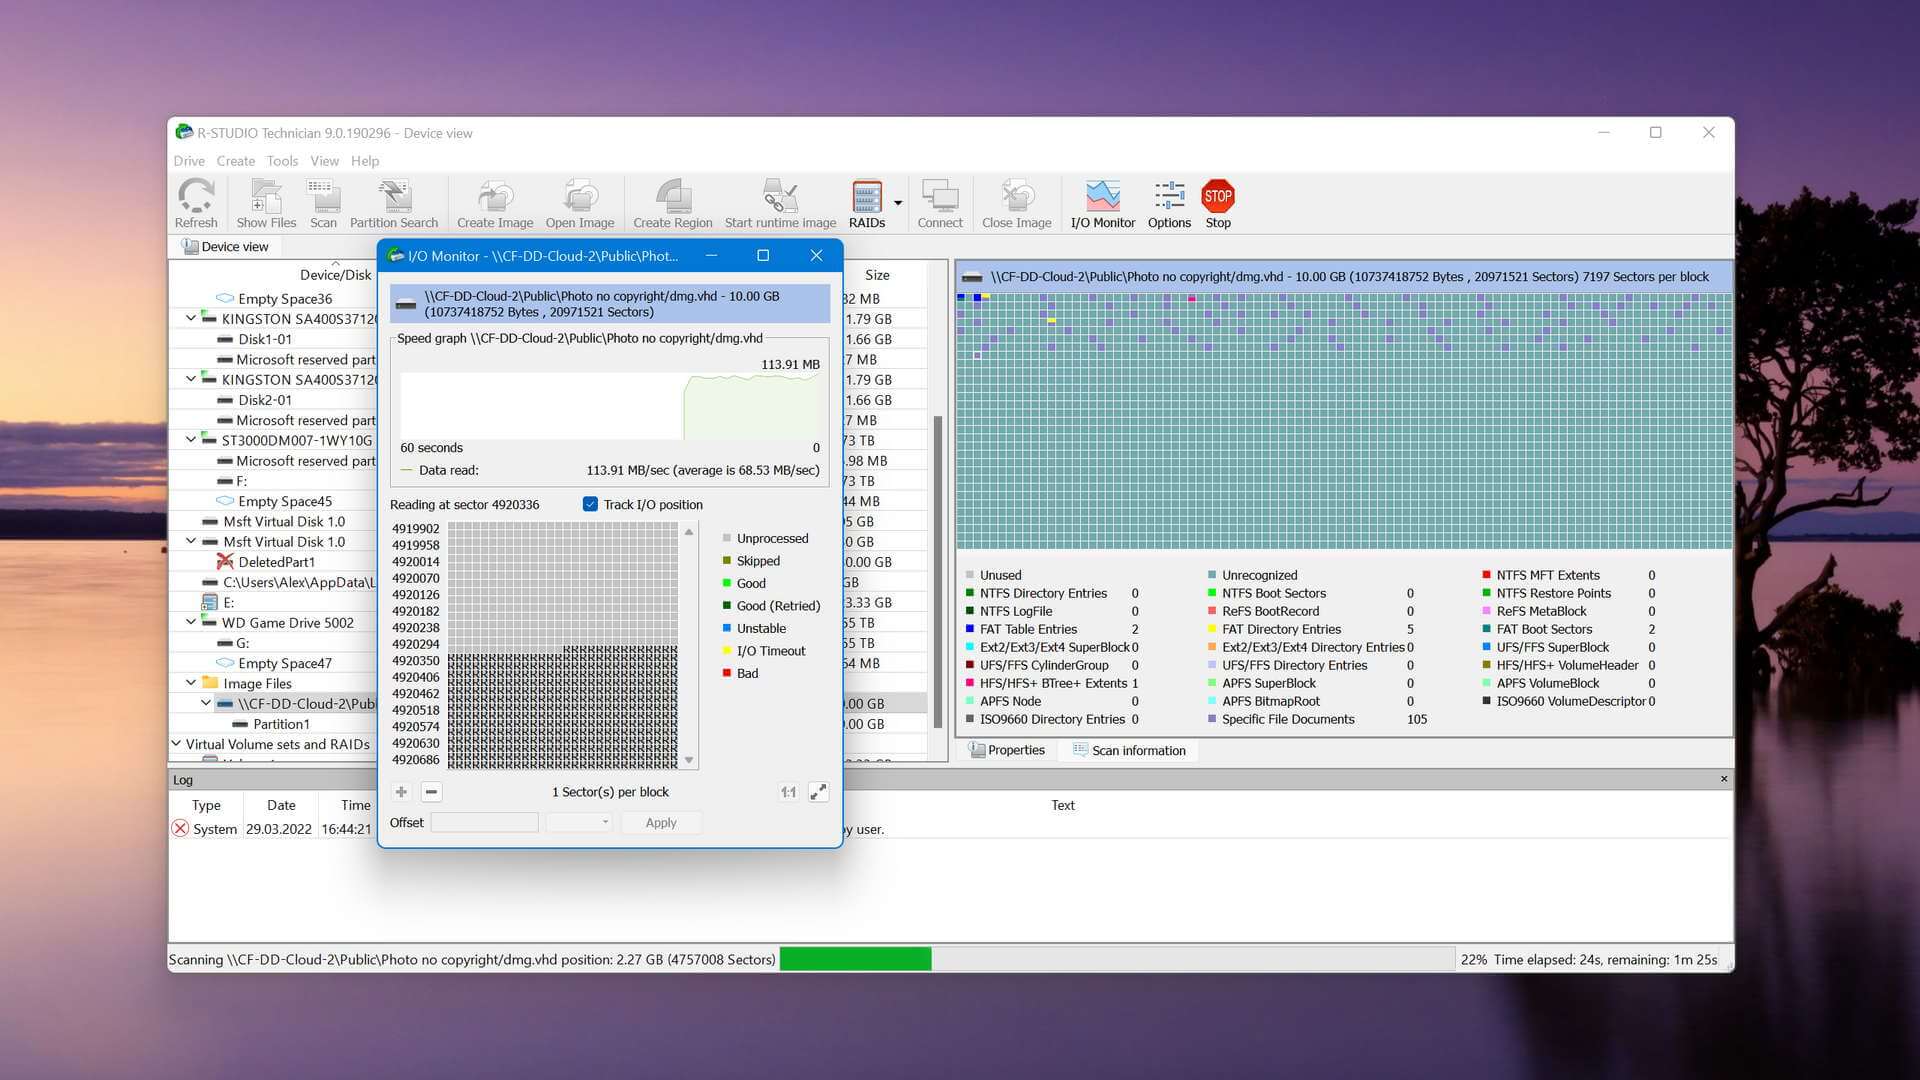This screenshot has height=1080, width=1920.
Task: Click the Create Image toolbar icon
Action: (x=495, y=203)
